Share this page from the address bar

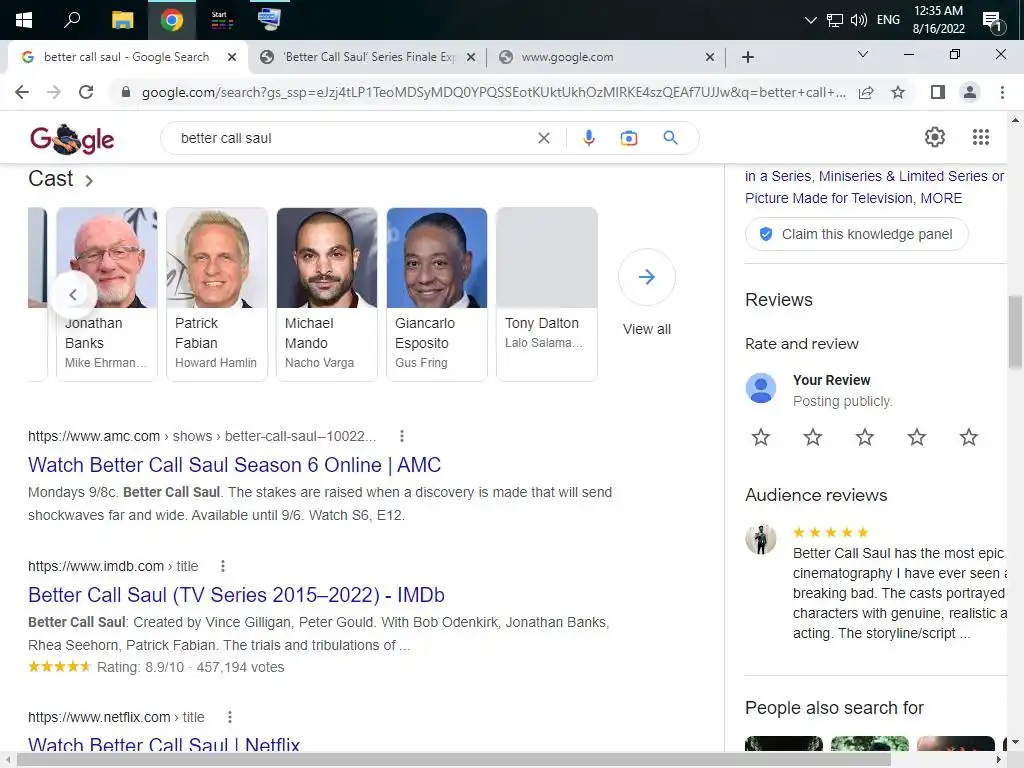click(866, 92)
